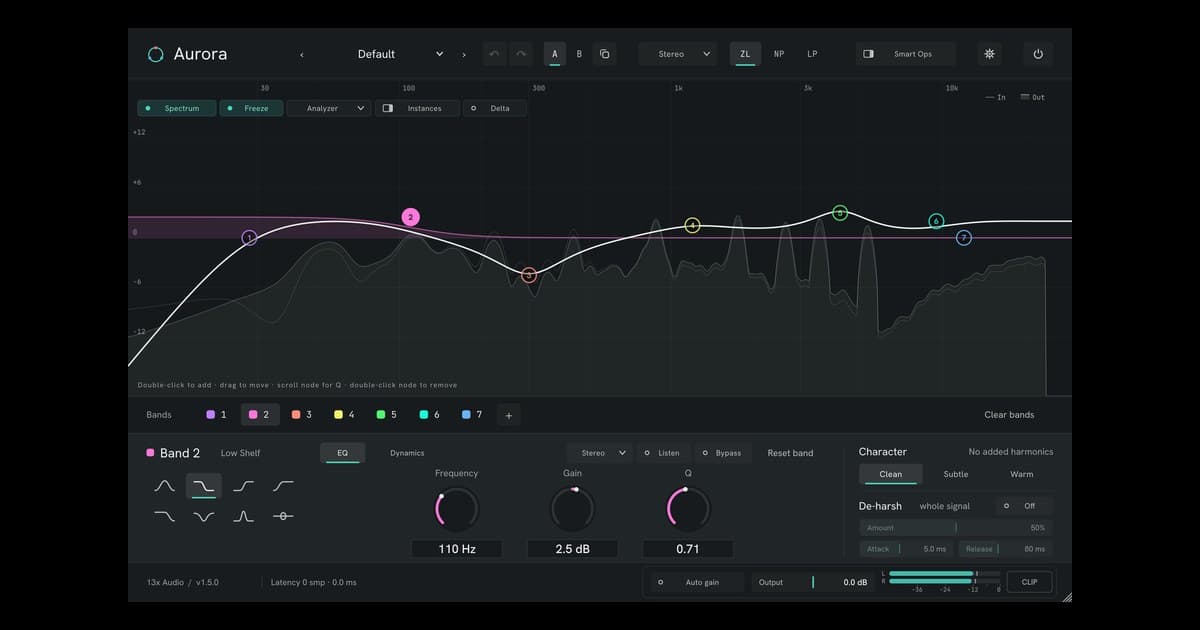Switch to the Dynamics tab
The height and width of the screenshot is (630, 1200).
click(407, 453)
